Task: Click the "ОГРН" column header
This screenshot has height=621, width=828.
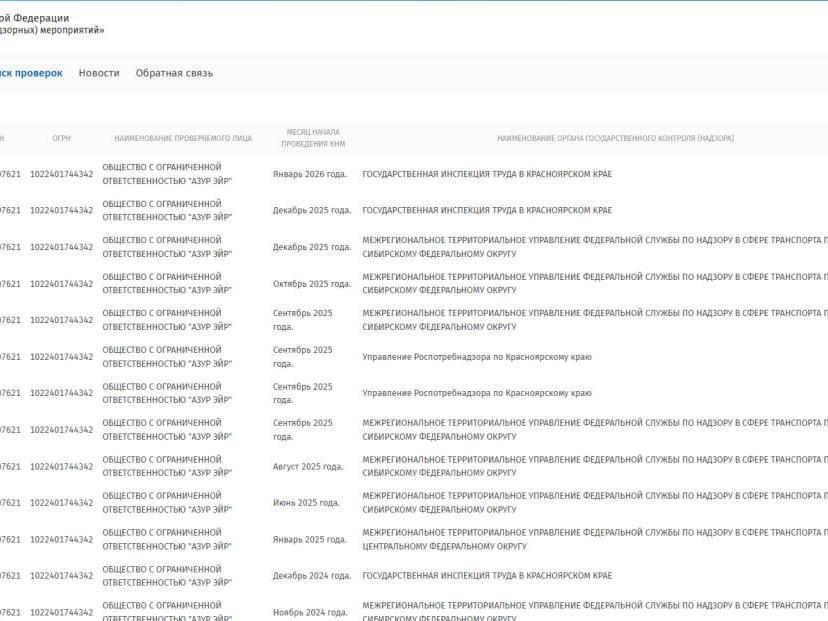Action: pos(61,138)
